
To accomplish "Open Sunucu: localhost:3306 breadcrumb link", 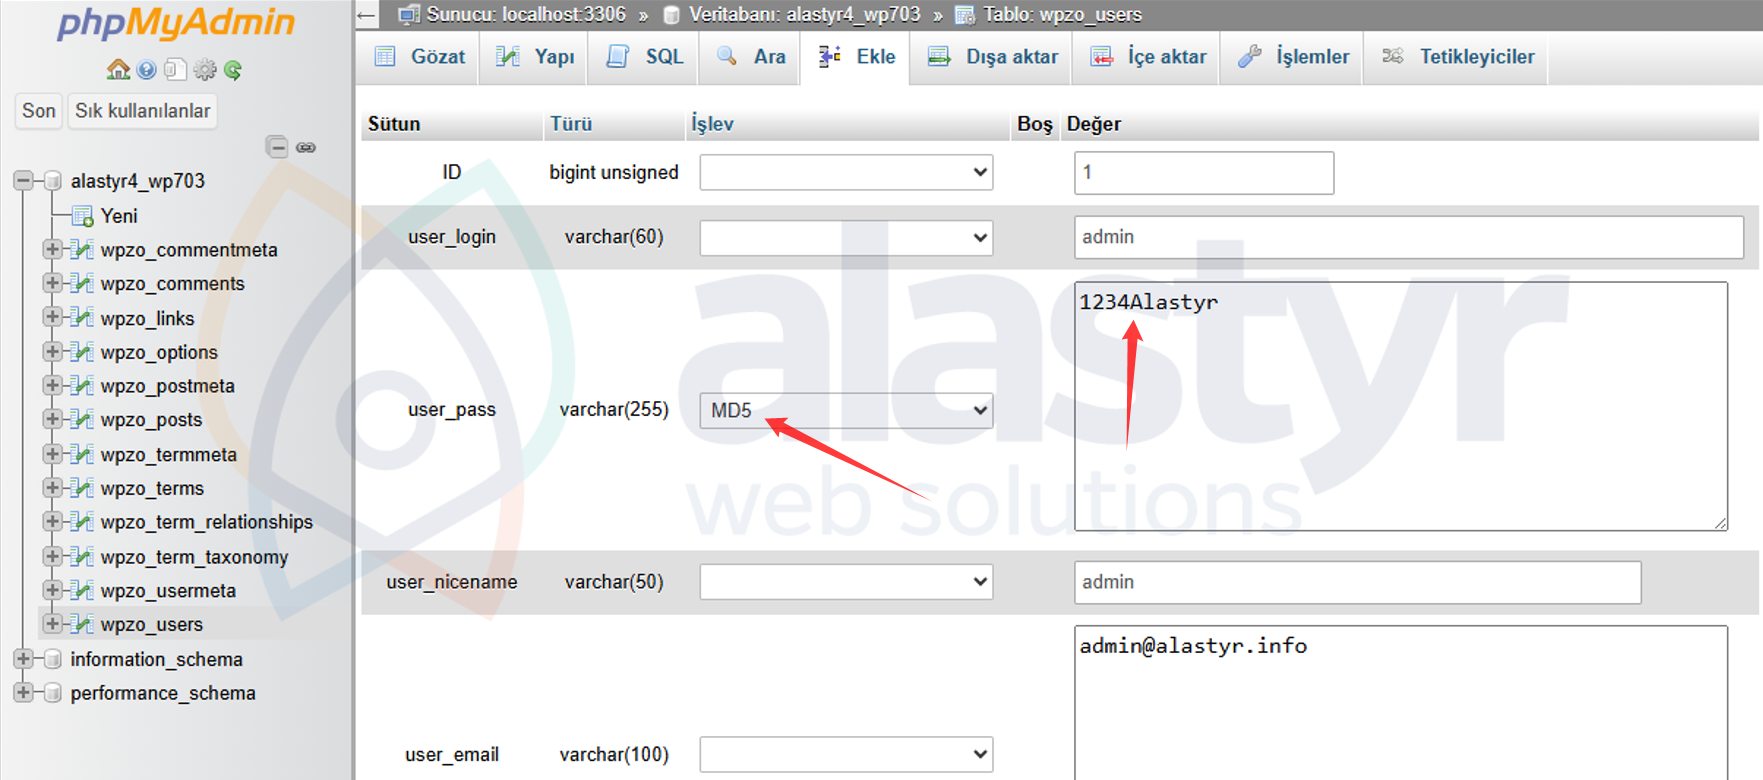I will (x=526, y=14).
